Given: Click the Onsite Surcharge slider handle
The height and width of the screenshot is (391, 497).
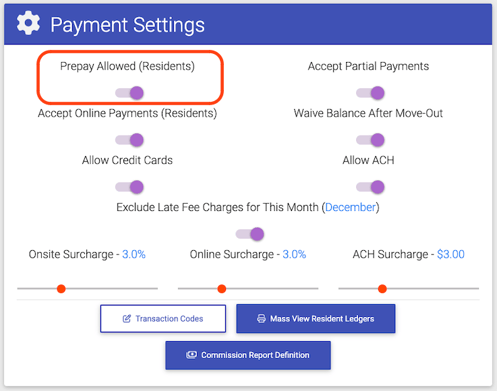Looking at the screenshot, I should pyautogui.click(x=61, y=289).
